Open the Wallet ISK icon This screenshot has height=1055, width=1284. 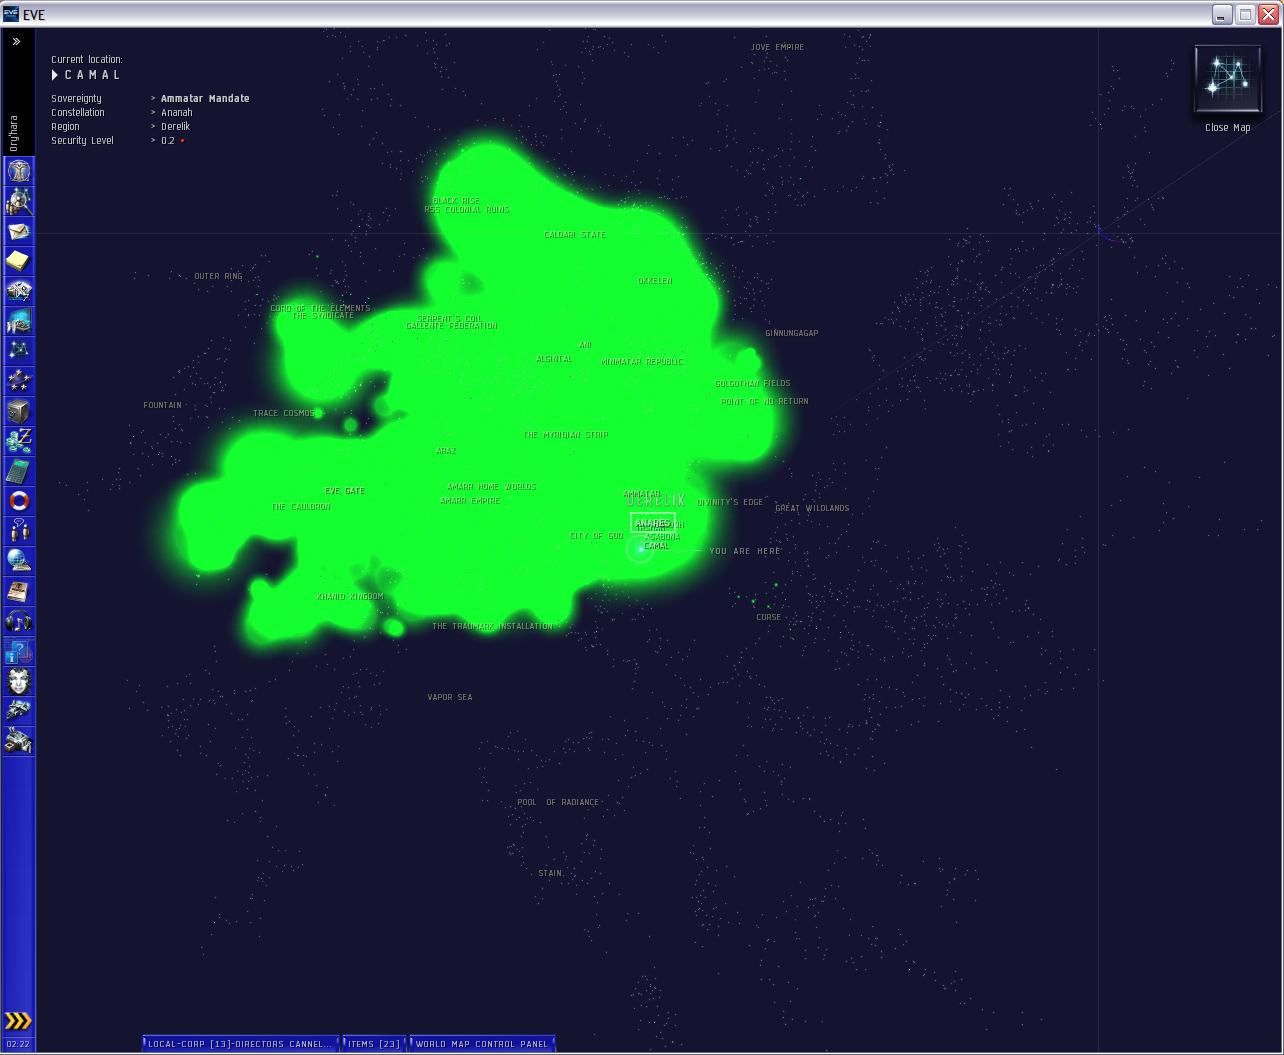click(18, 441)
